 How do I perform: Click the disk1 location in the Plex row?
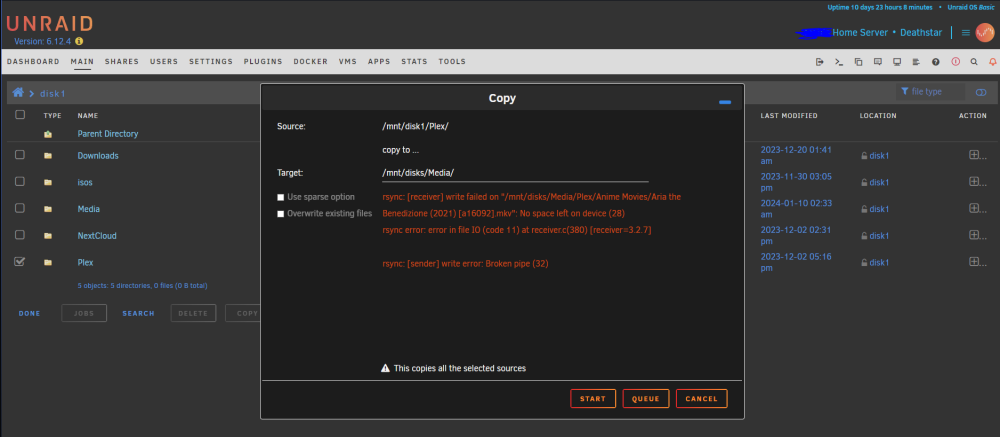click(x=879, y=263)
